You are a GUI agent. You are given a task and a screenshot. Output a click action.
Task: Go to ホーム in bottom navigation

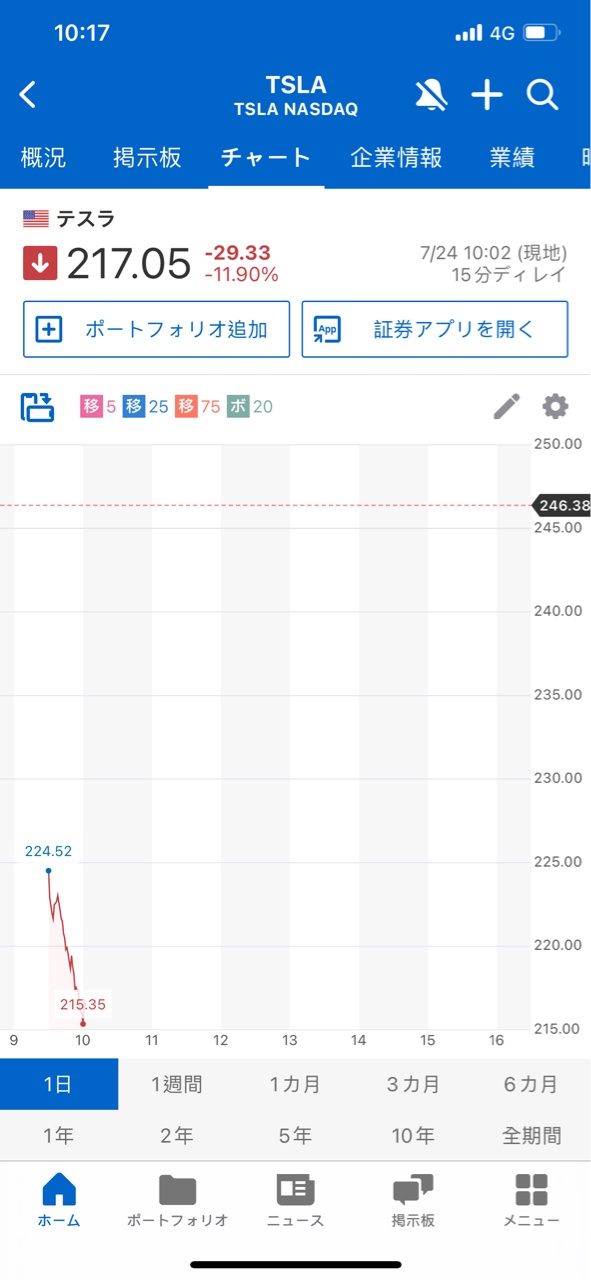point(59,1199)
